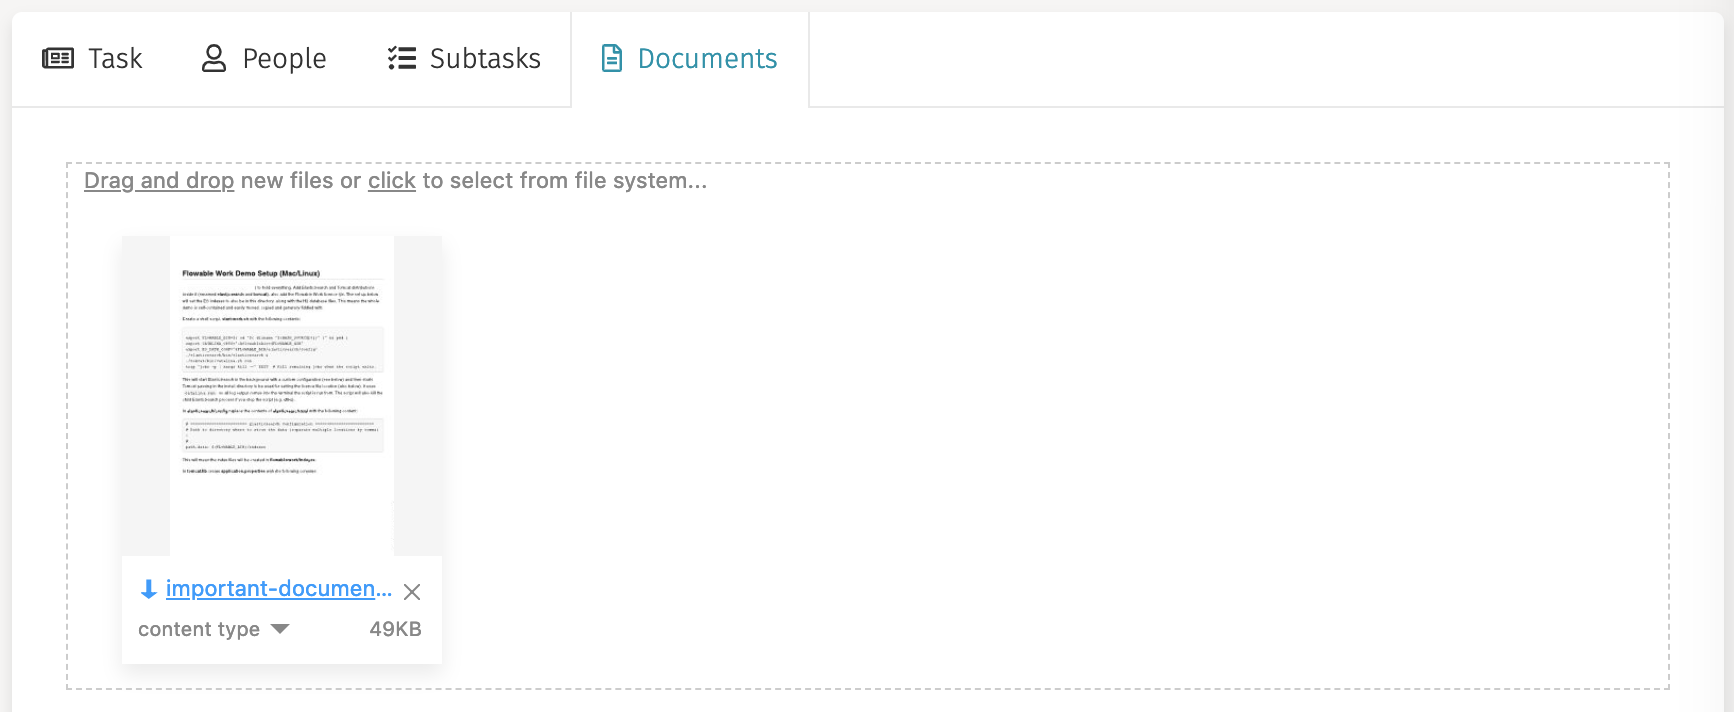Remove the attached document with the X icon

[x=412, y=591]
